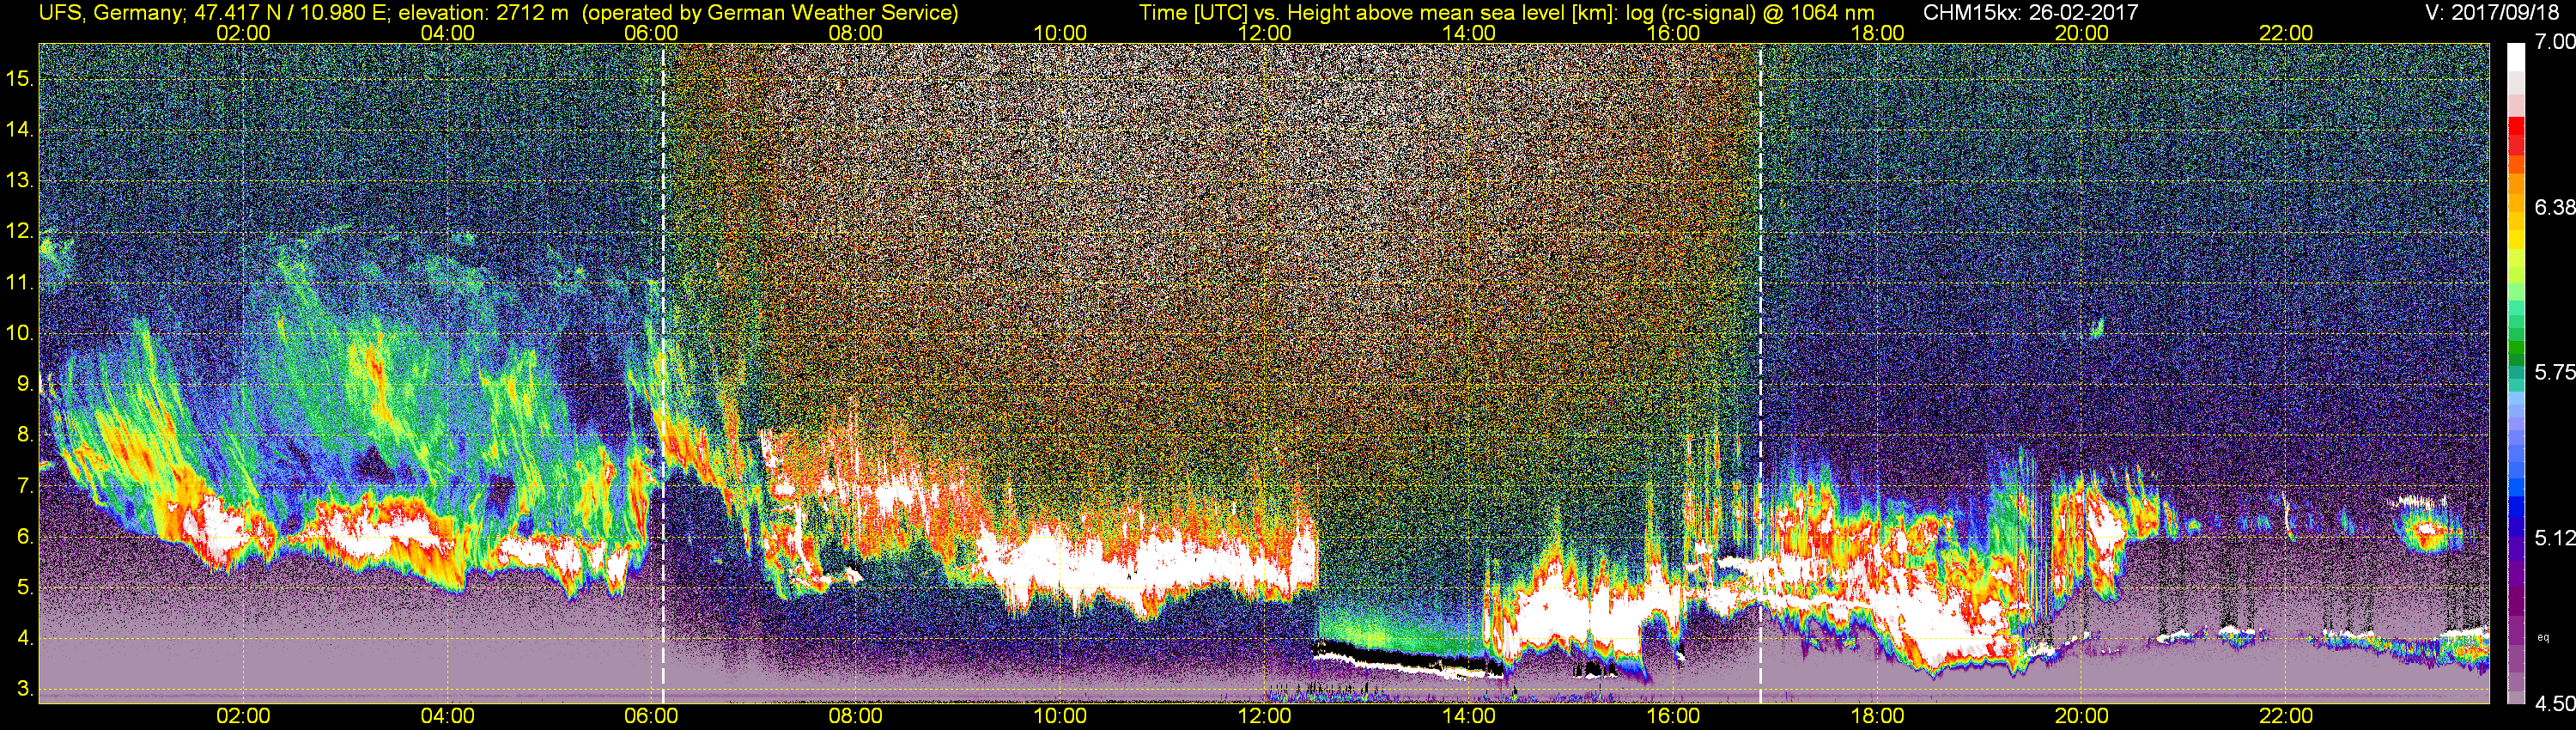Click the white dashed sunset line before 17:00
Viewport: 2576px width, 730px height.
pyautogui.click(x=1760, y=372)
